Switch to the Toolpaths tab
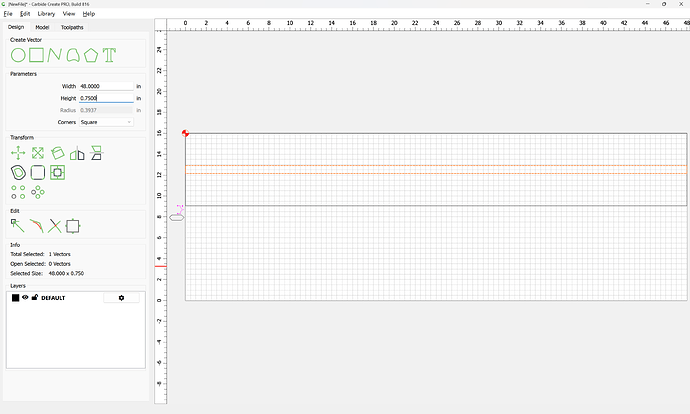The height and width of the screenshot is (414, 690). 72,27
